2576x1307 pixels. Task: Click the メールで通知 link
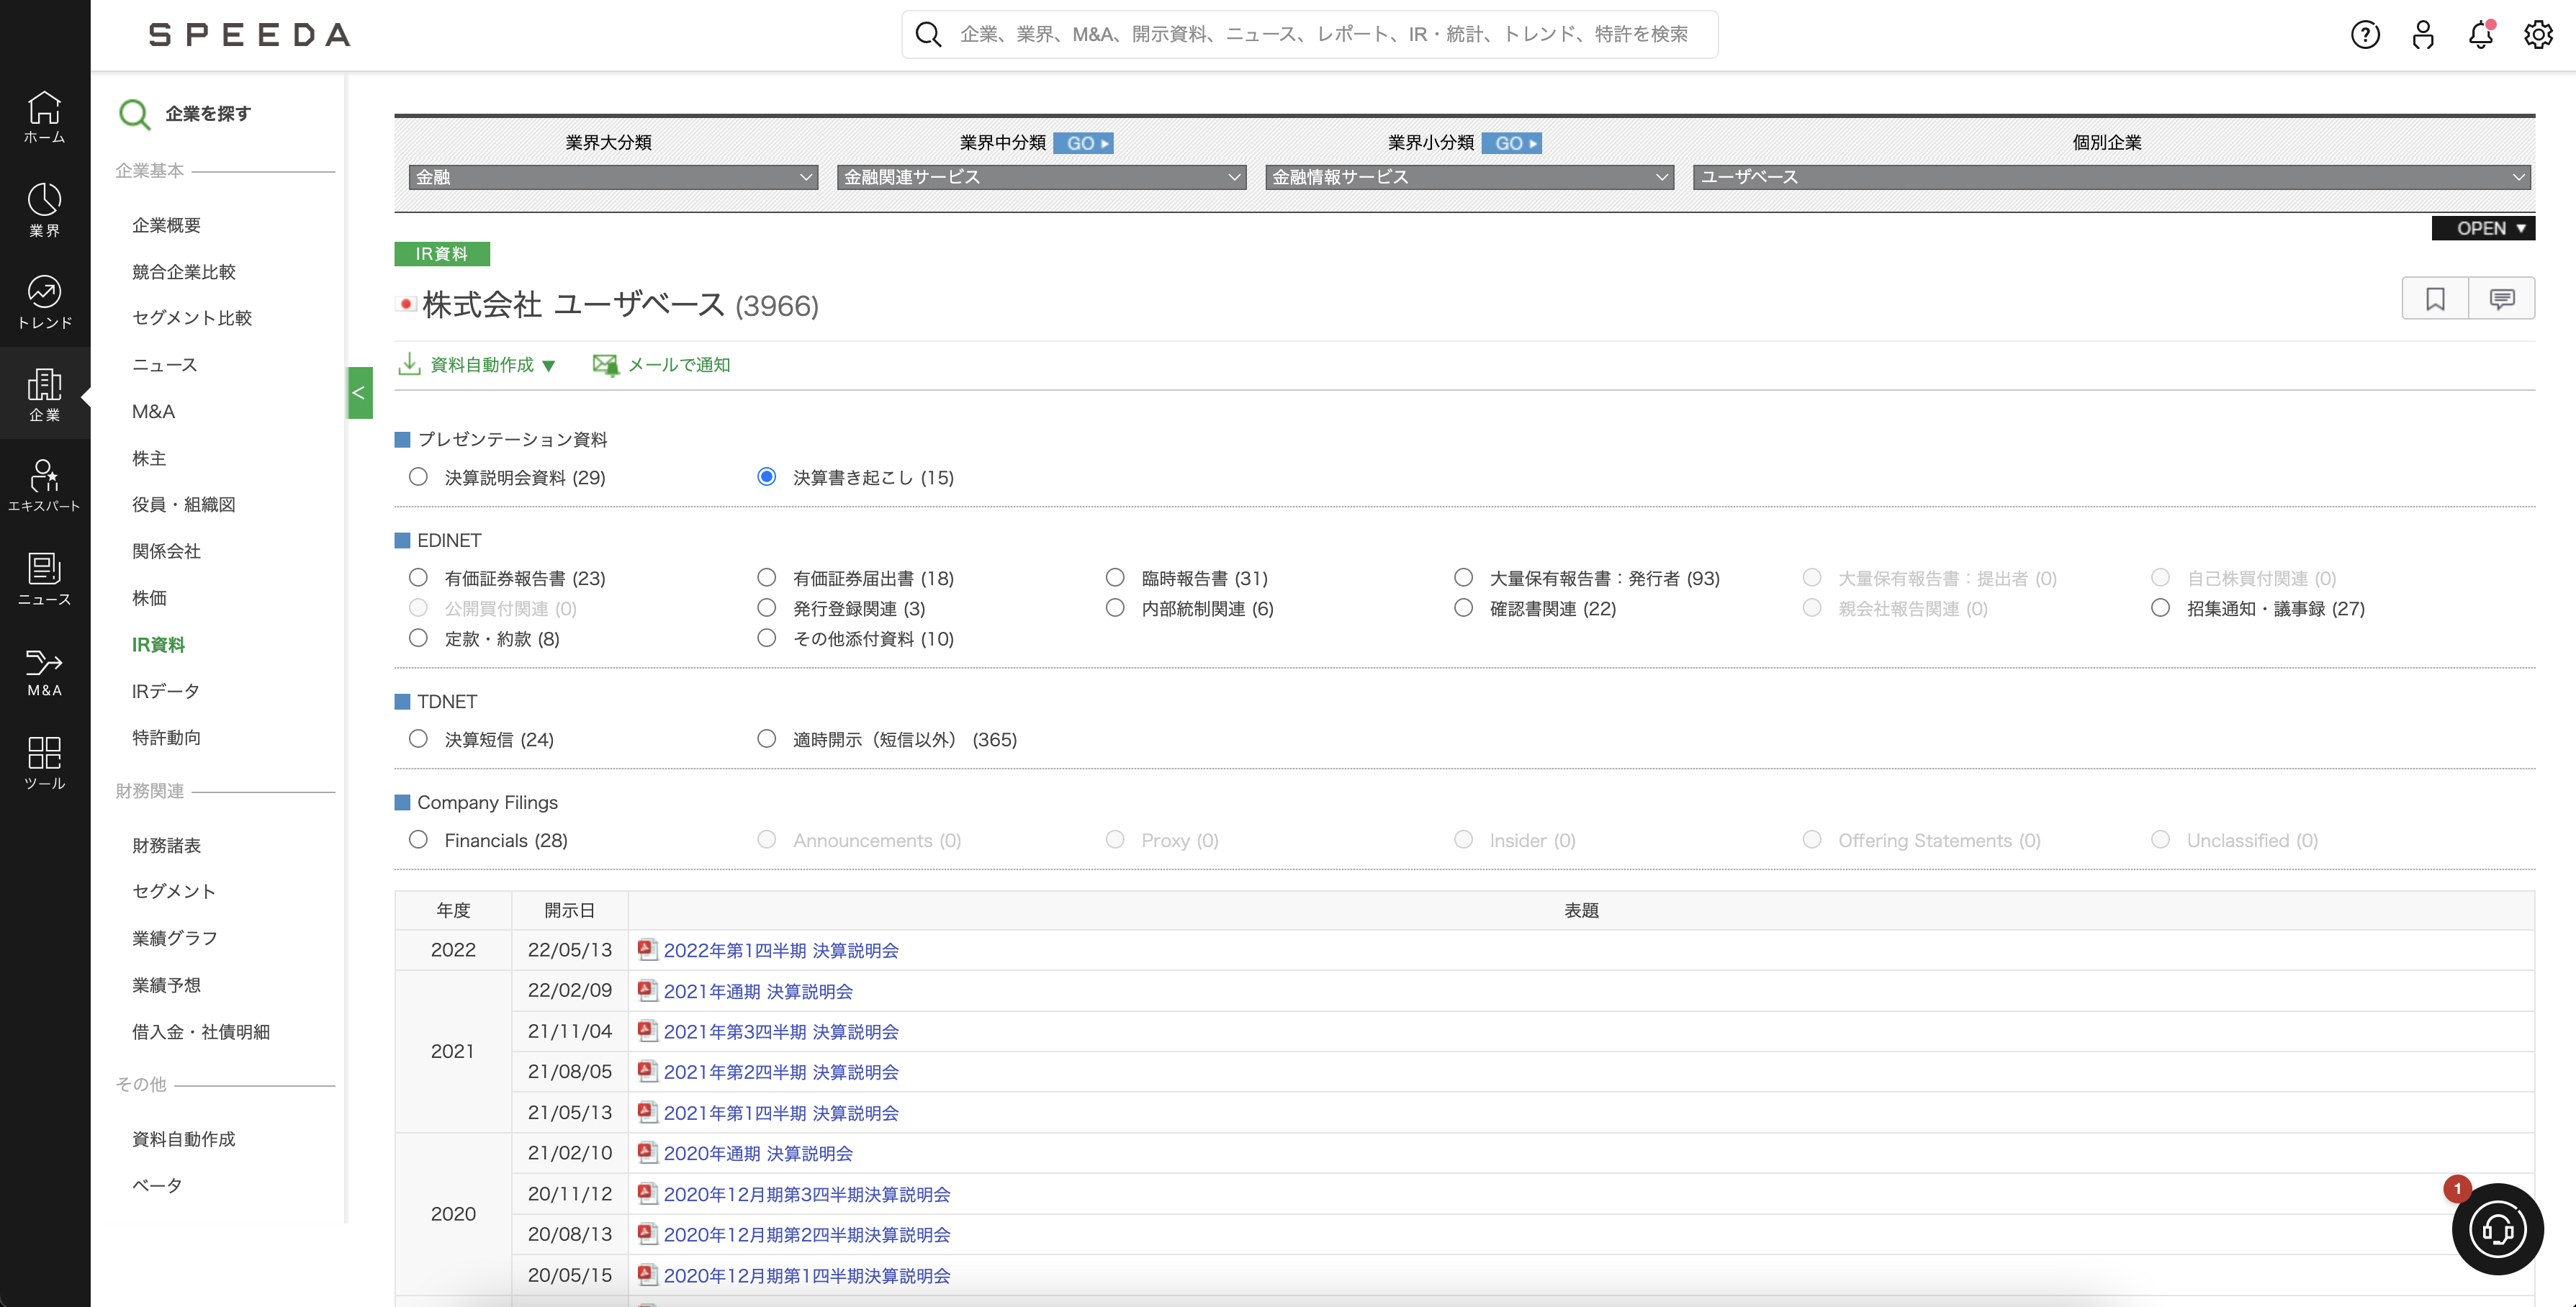[x=678, y=365]
